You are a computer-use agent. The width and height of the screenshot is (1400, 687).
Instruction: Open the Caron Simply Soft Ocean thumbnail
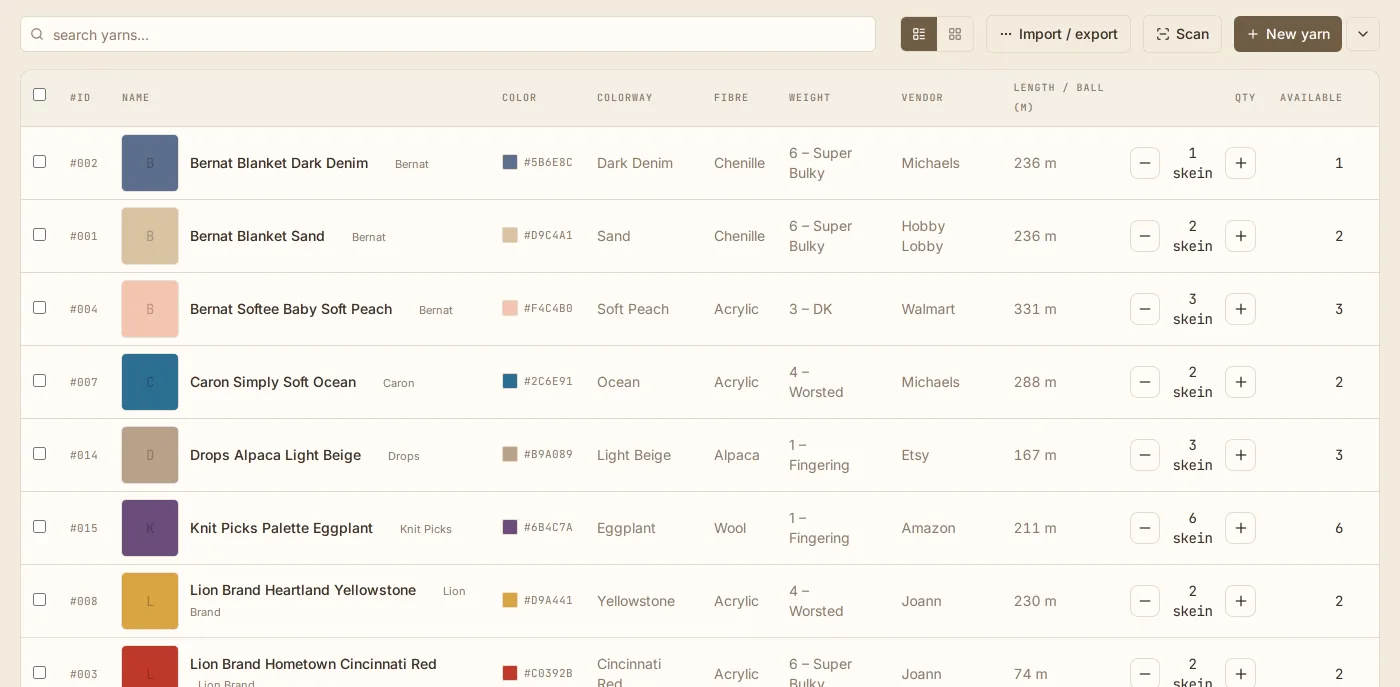150,382
